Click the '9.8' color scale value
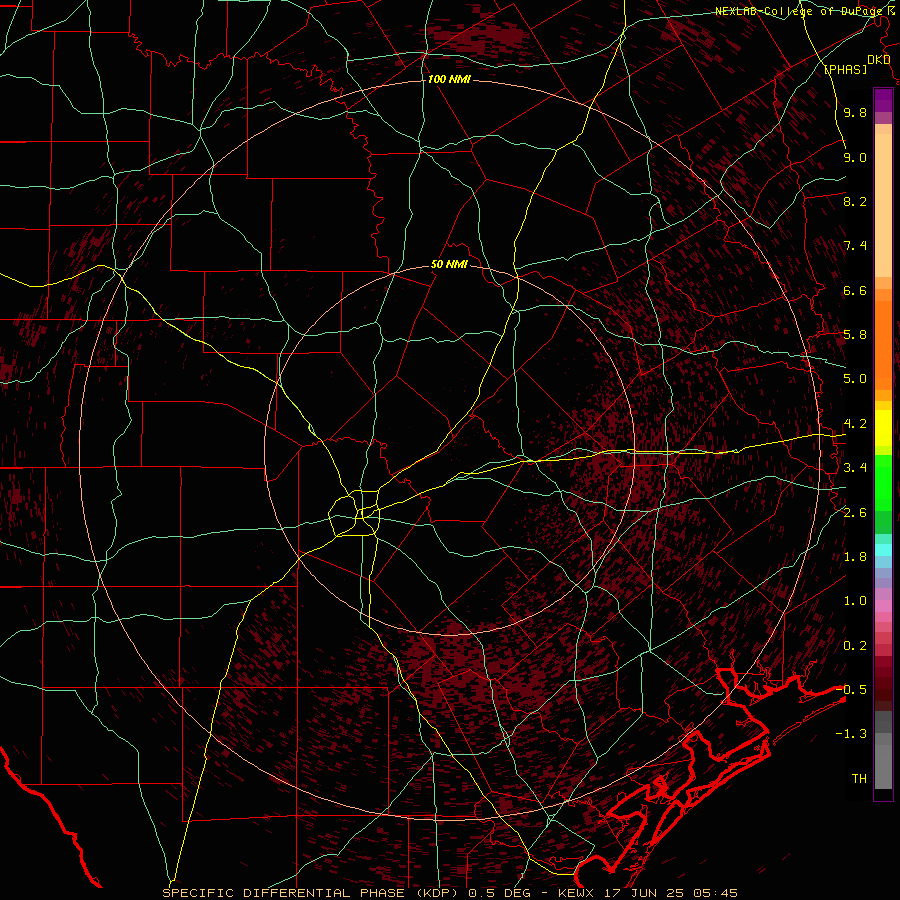The width and height of the screenshot is (900, 900). [855, 112]
